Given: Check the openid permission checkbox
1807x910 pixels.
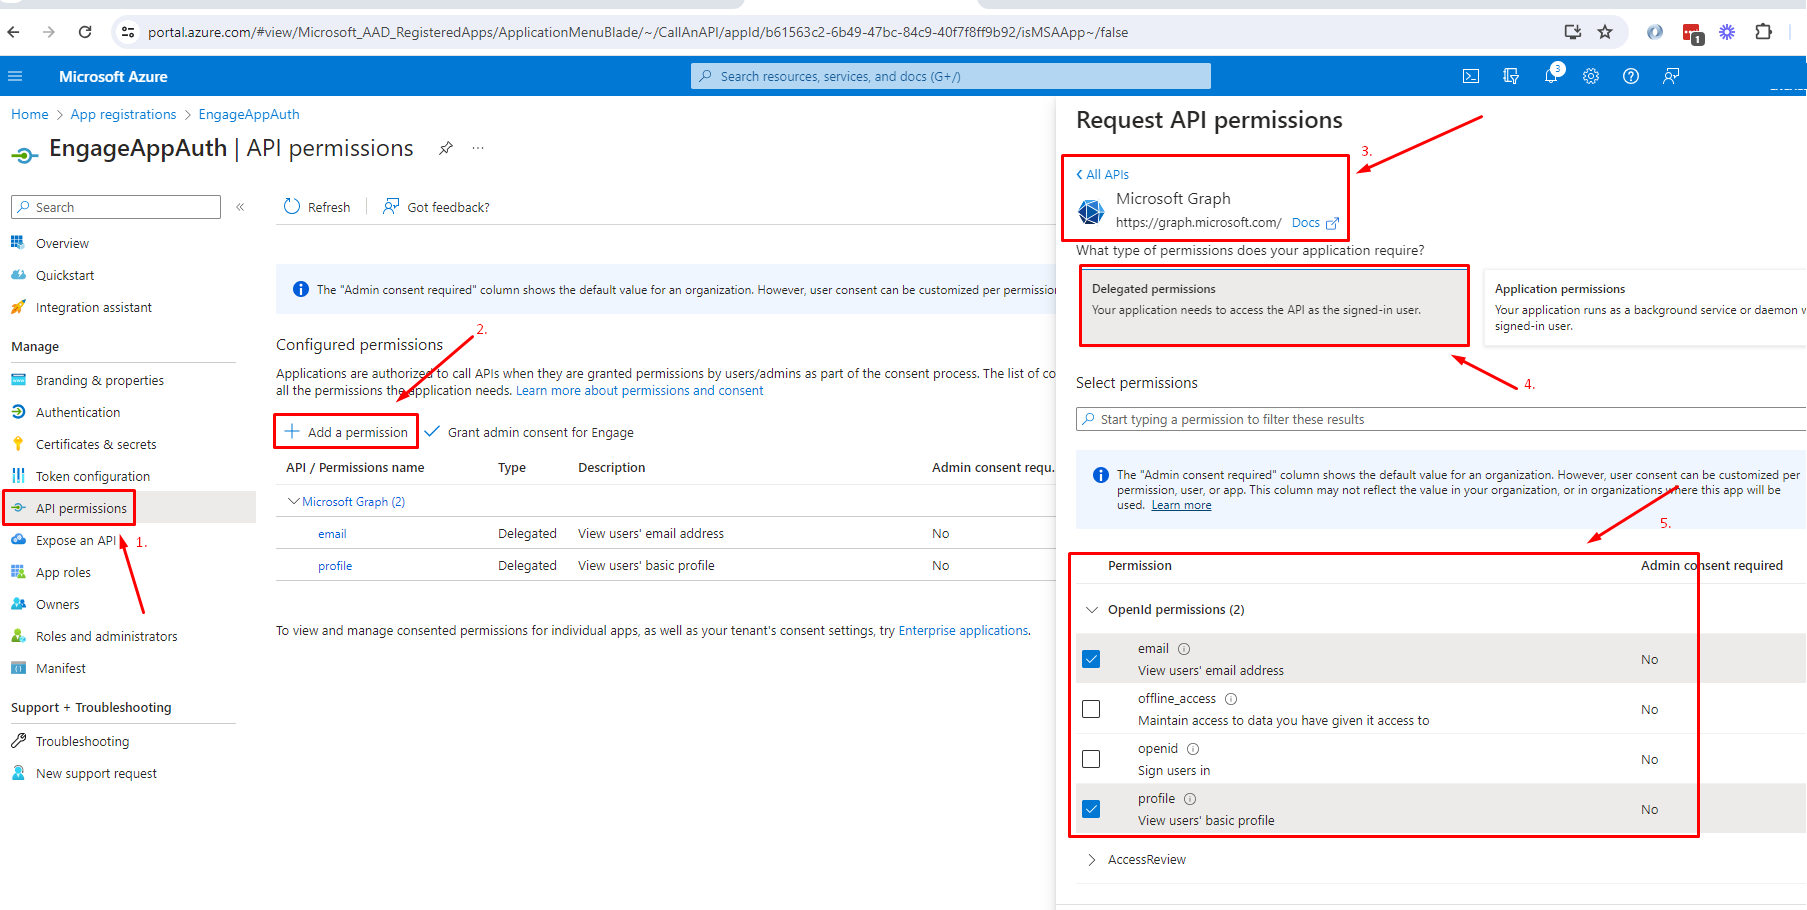Looking at the screenshot, I should pyautogui.click(x=1091, y=759).
